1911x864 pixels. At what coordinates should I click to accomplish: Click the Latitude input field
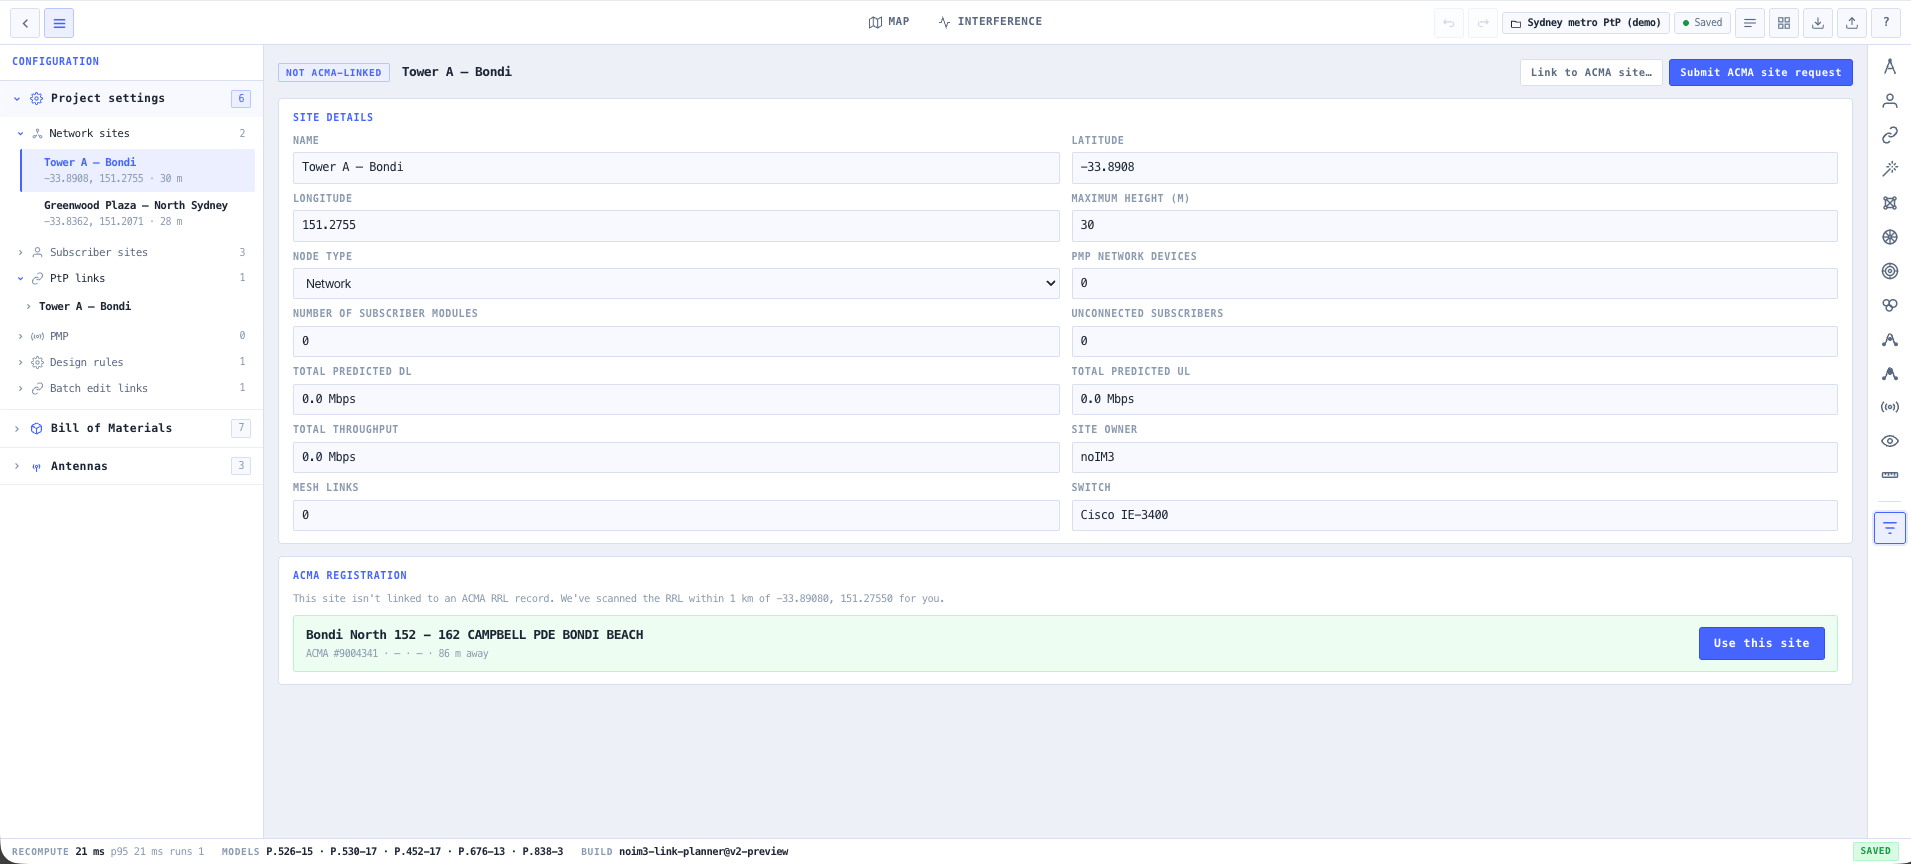[x=1454, y=167]
